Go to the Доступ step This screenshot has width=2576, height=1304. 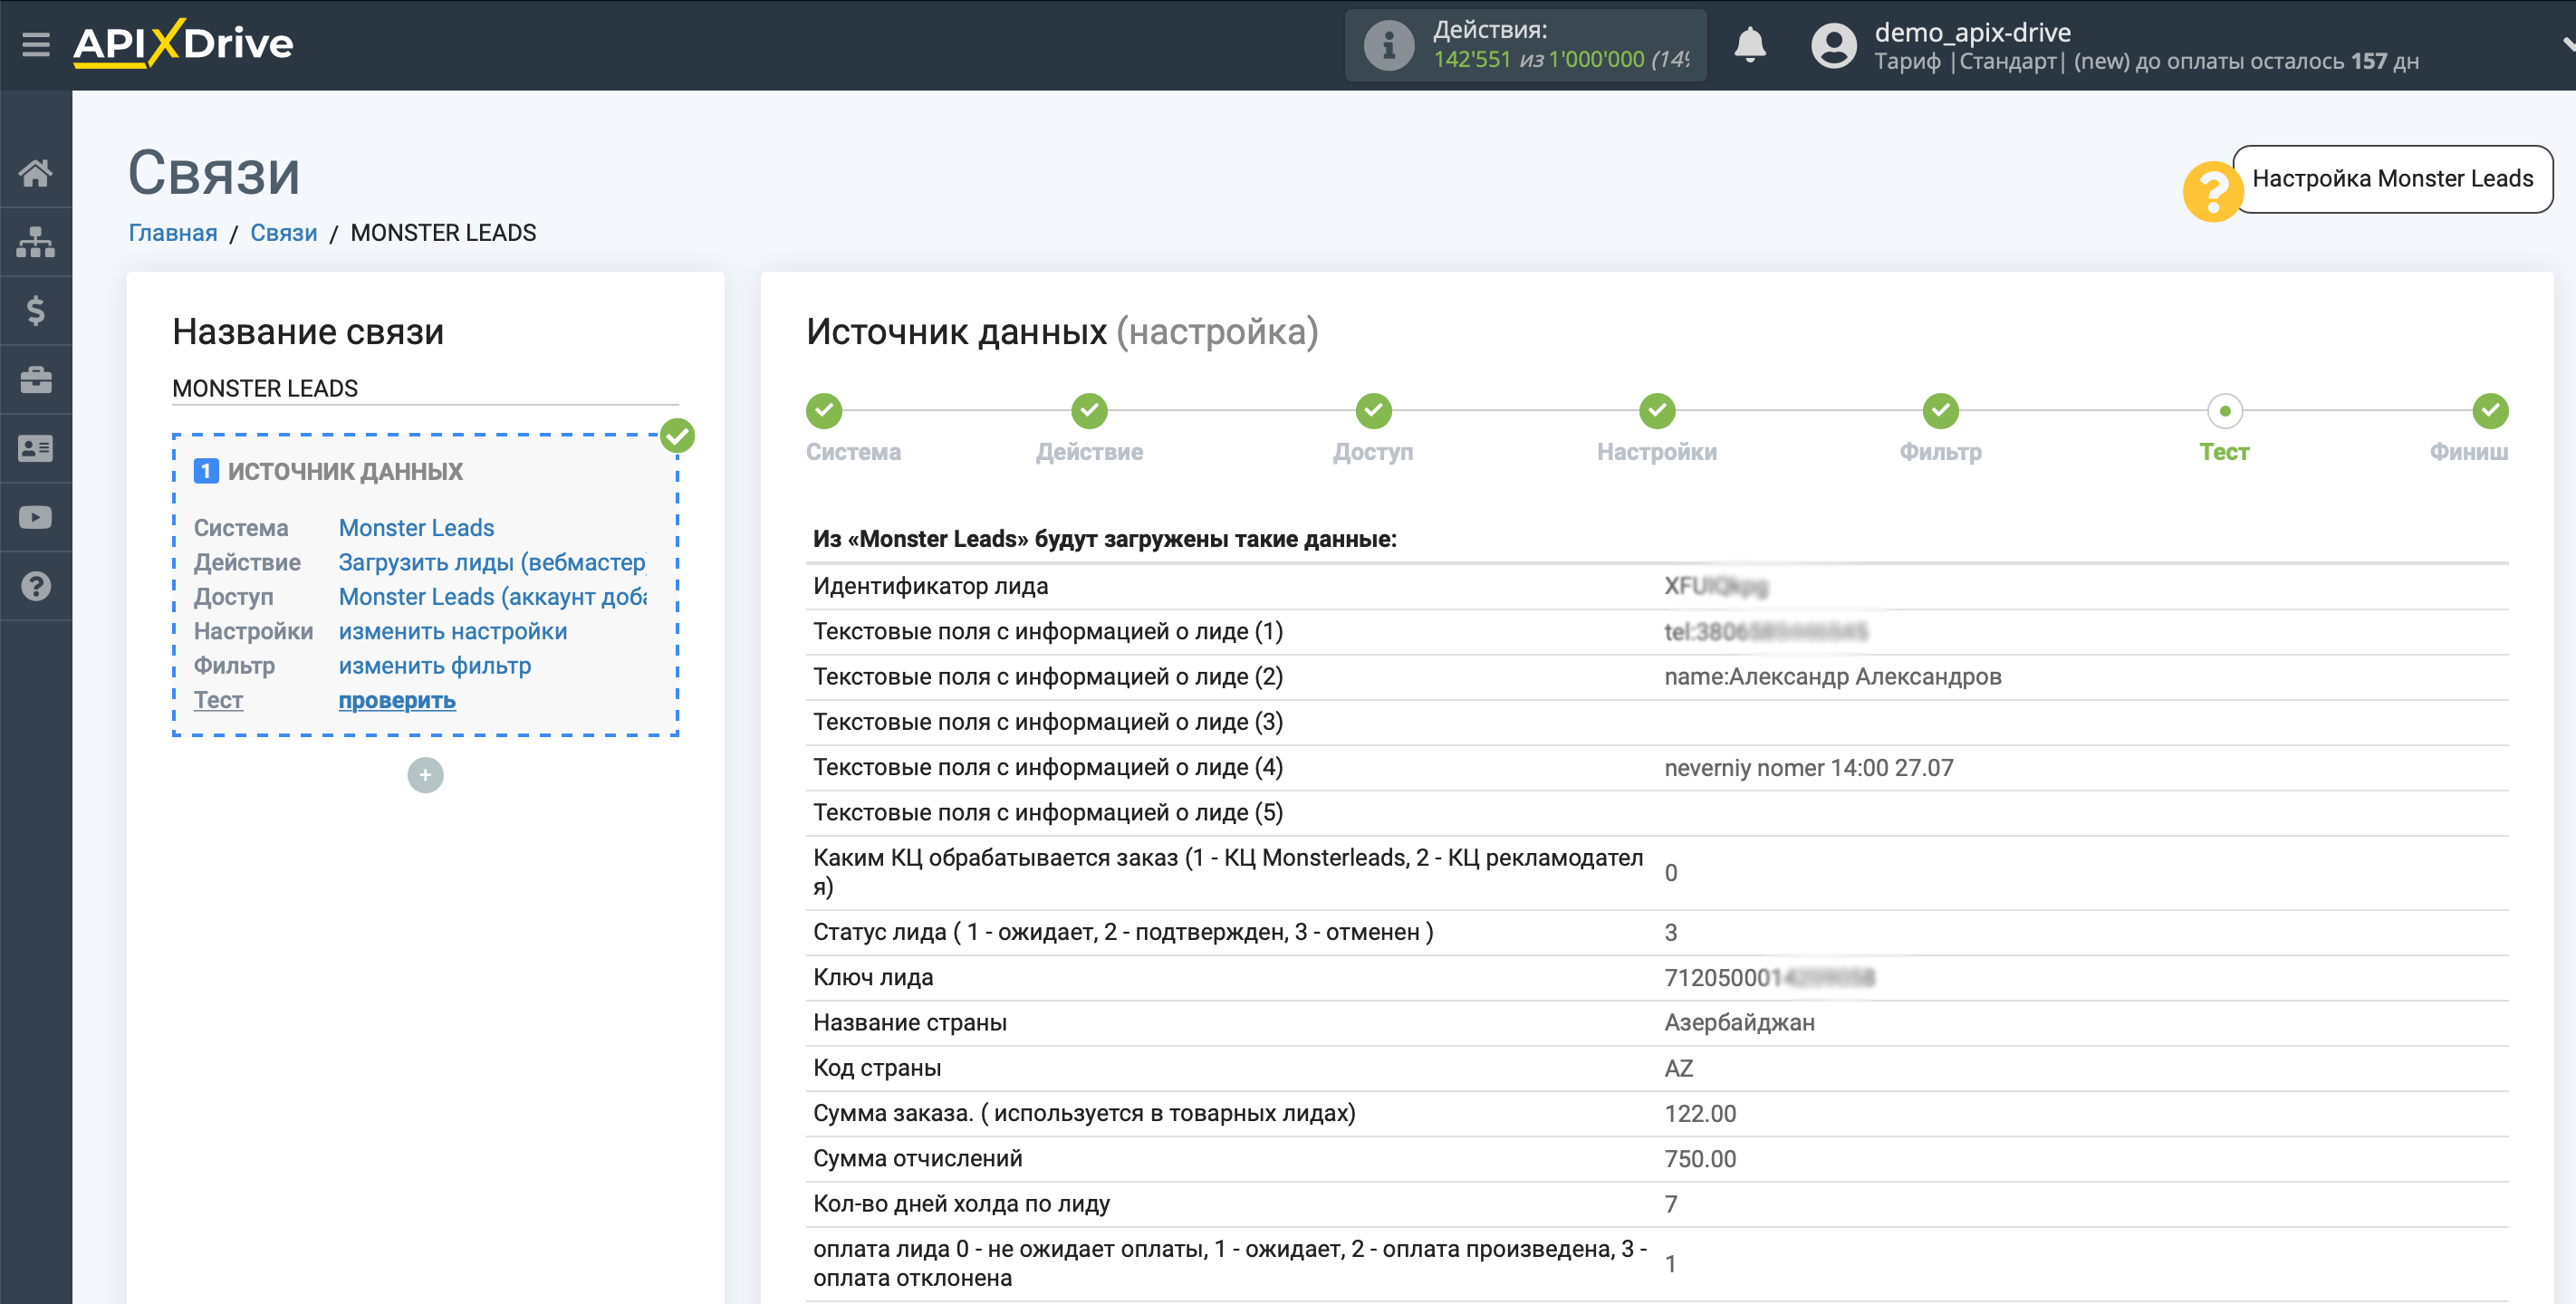(1373, 411)
